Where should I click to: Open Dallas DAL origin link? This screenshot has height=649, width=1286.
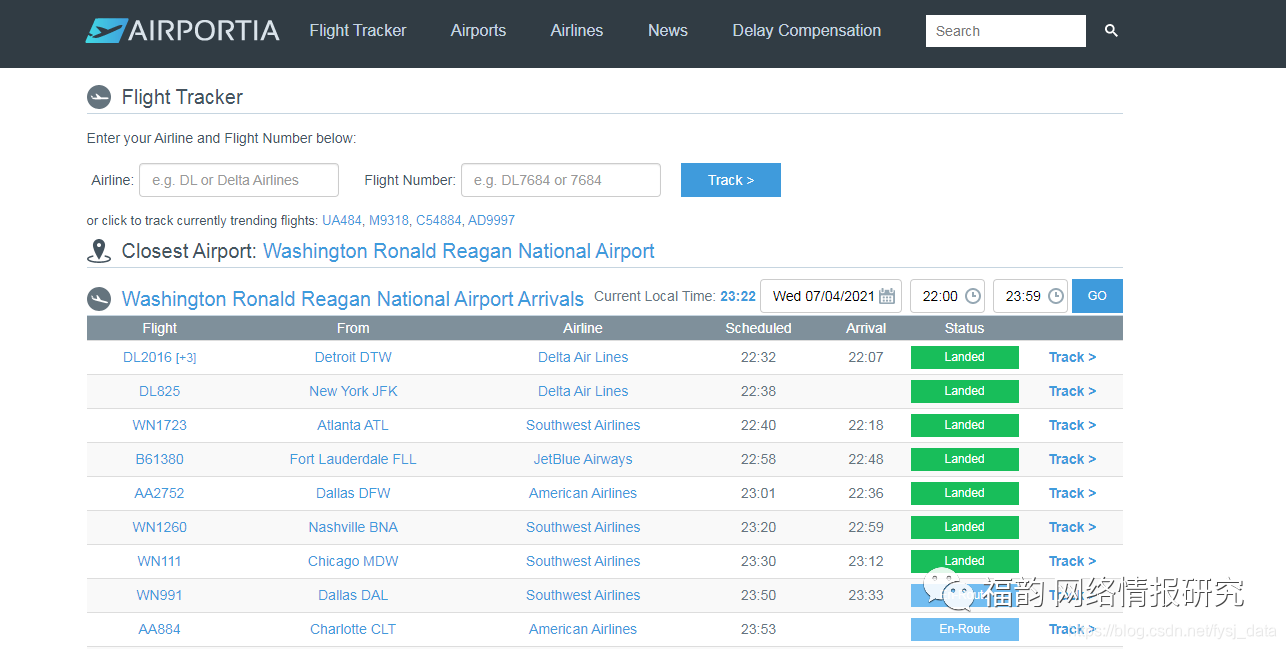353,595
